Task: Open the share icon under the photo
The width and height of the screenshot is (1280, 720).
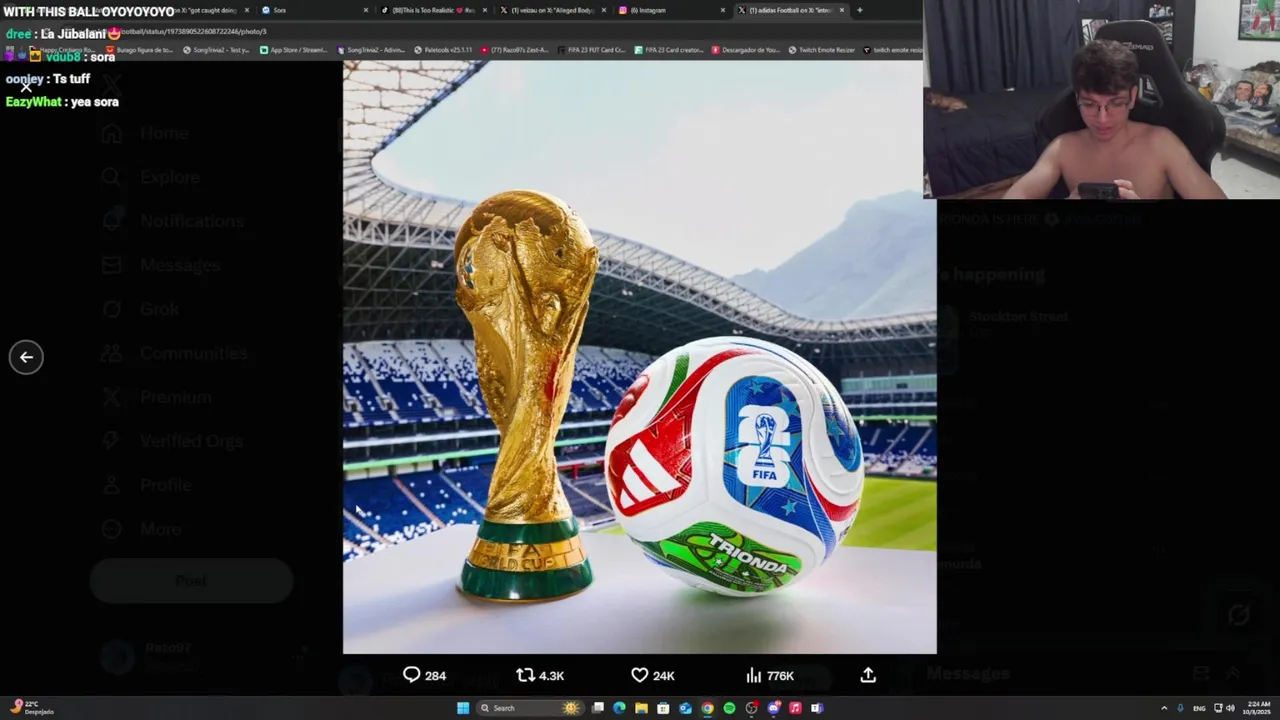Action: (x=868, y=676)
